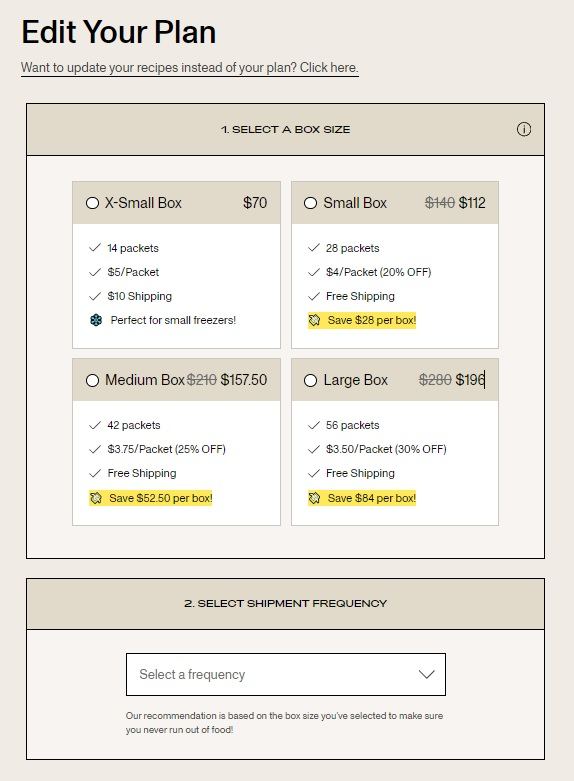Click the Select a Box Size header
This screenshot has height=781, width=574.
[286, 130]
